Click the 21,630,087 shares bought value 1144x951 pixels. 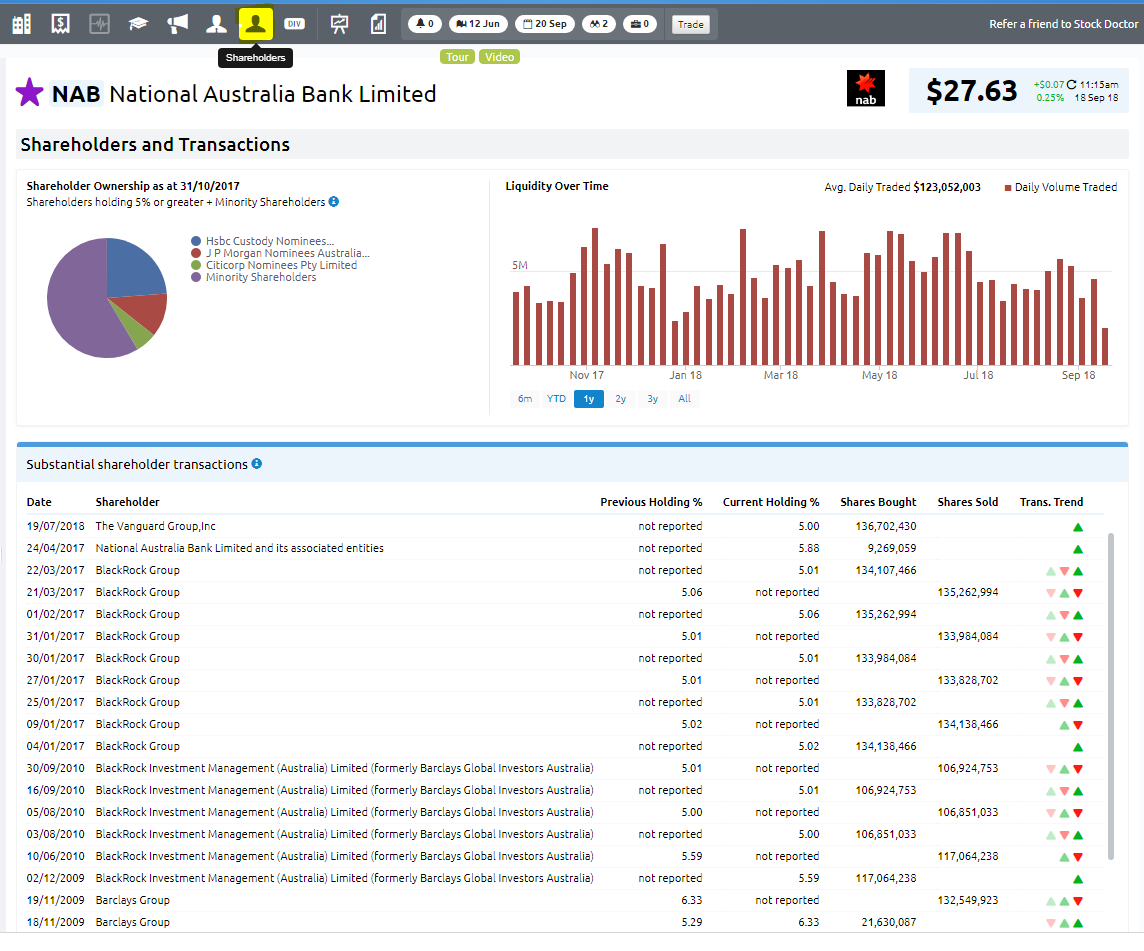click(x=889, y=922)
